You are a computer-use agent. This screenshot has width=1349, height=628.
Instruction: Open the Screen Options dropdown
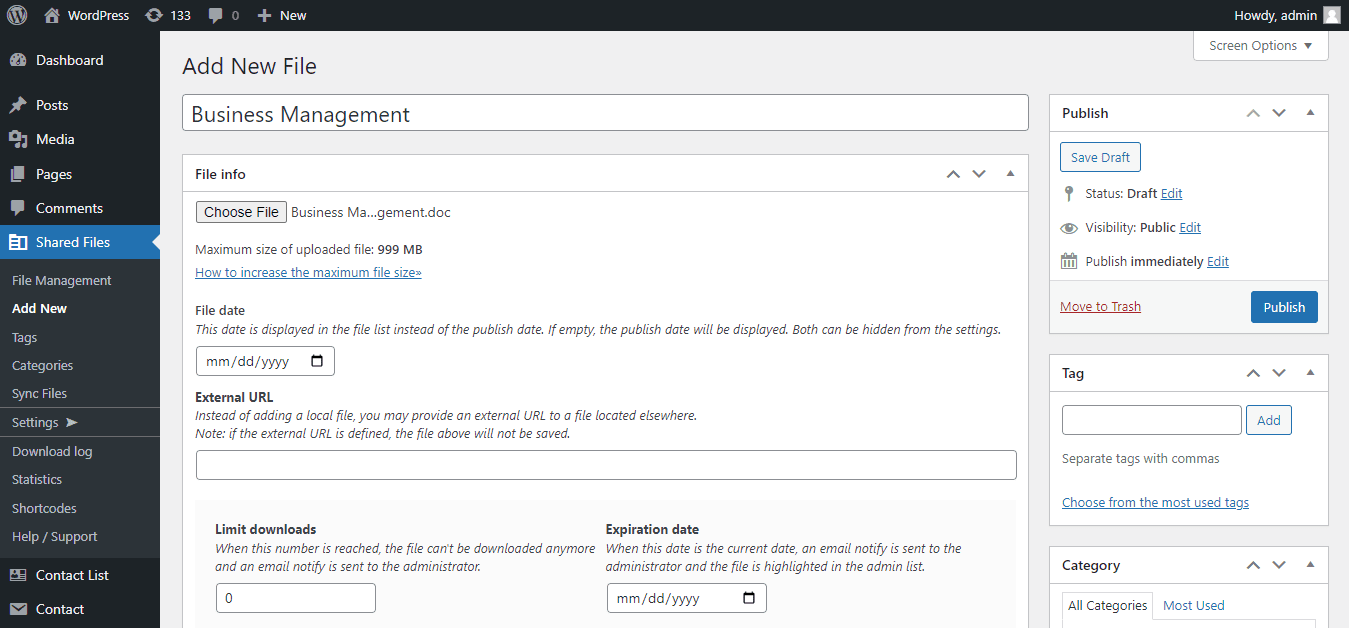(x=1260, y=45)
